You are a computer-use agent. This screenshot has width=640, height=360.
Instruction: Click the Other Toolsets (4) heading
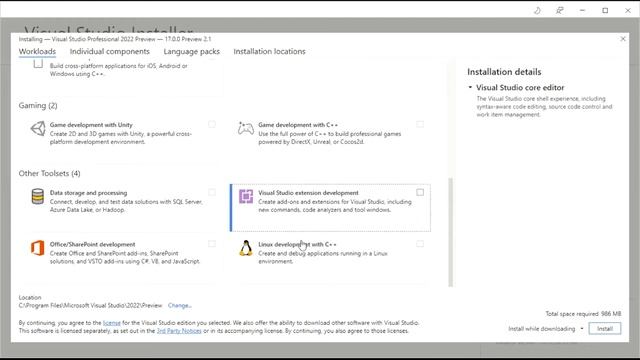49,173
